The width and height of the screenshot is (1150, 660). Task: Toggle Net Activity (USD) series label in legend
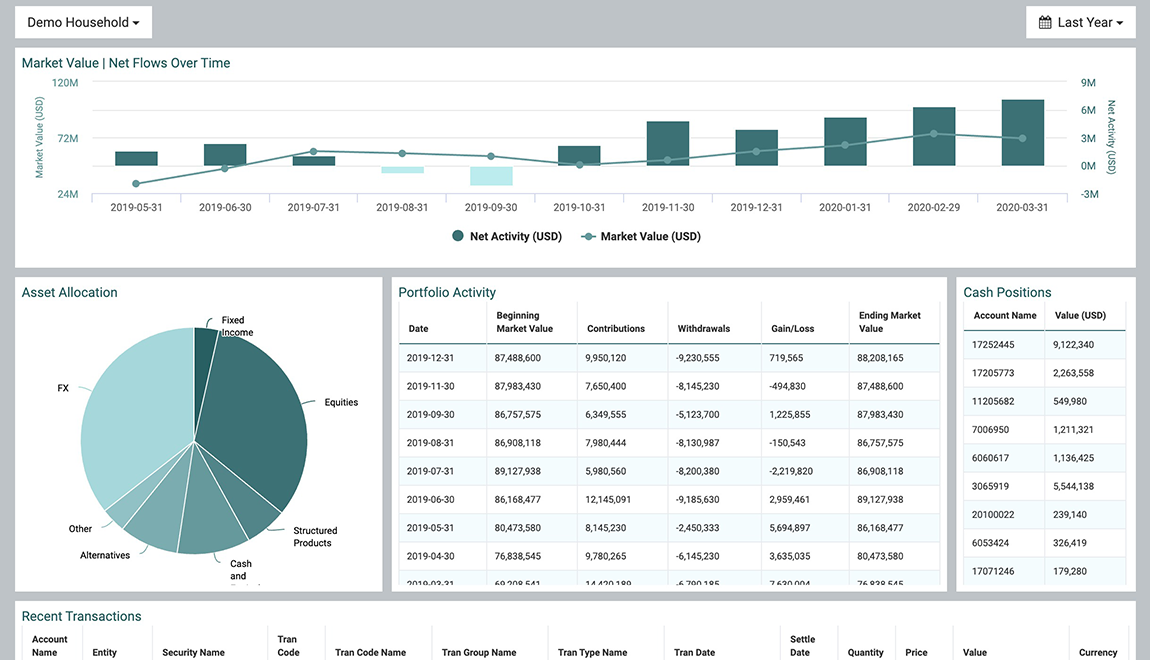tap(515, 237)
